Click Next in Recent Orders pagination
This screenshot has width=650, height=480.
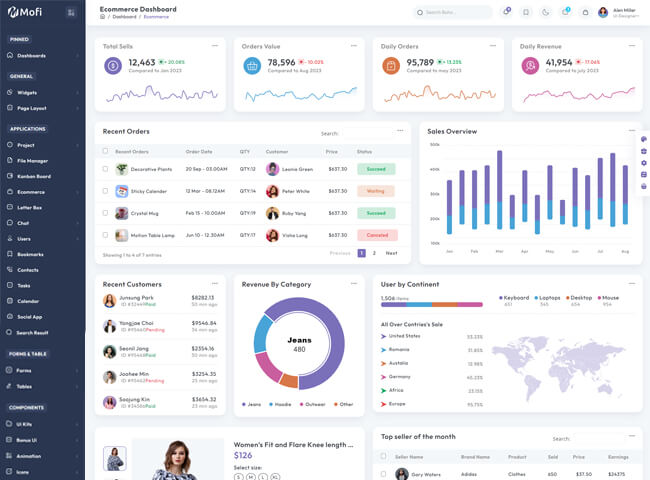click(x=391, y=253)
